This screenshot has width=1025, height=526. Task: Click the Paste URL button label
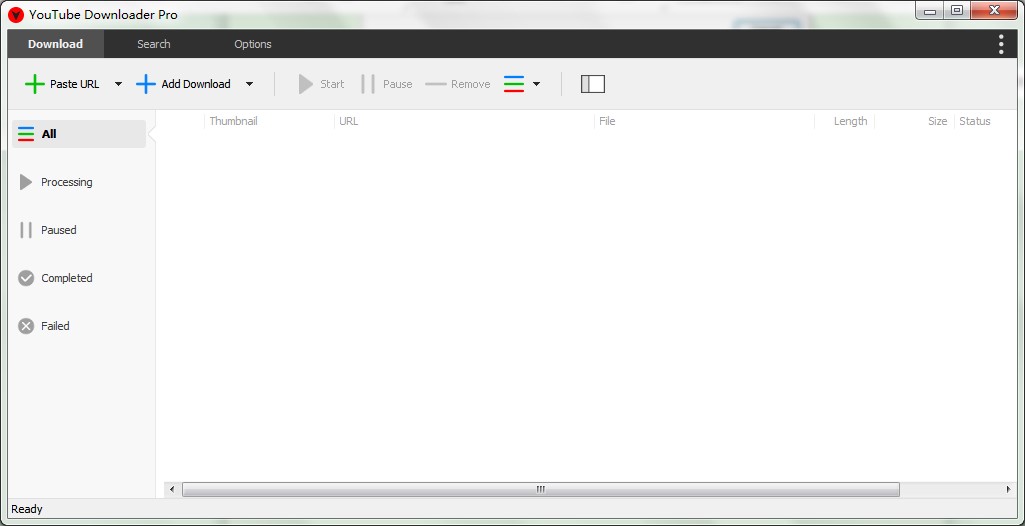[75, 84]
